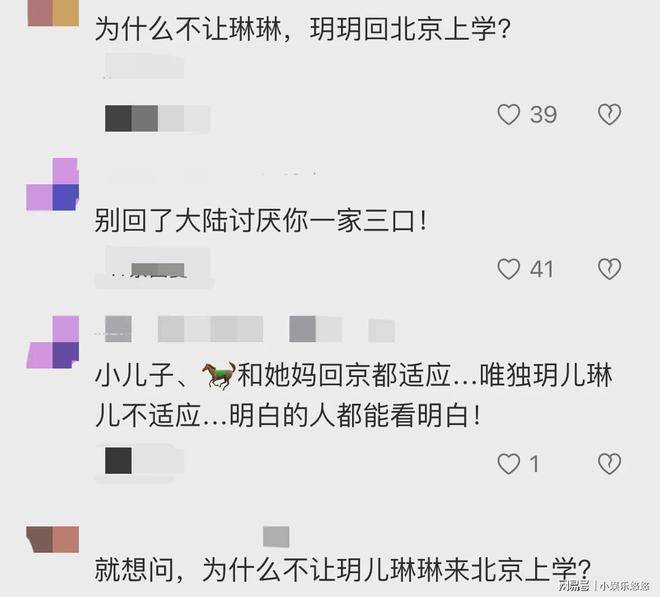Tap comment 就想问，为什么不让玥儿琳琳来北京上学
This screenshot has height=597, width=660.
pyautogui.click(x=343, y=569)
